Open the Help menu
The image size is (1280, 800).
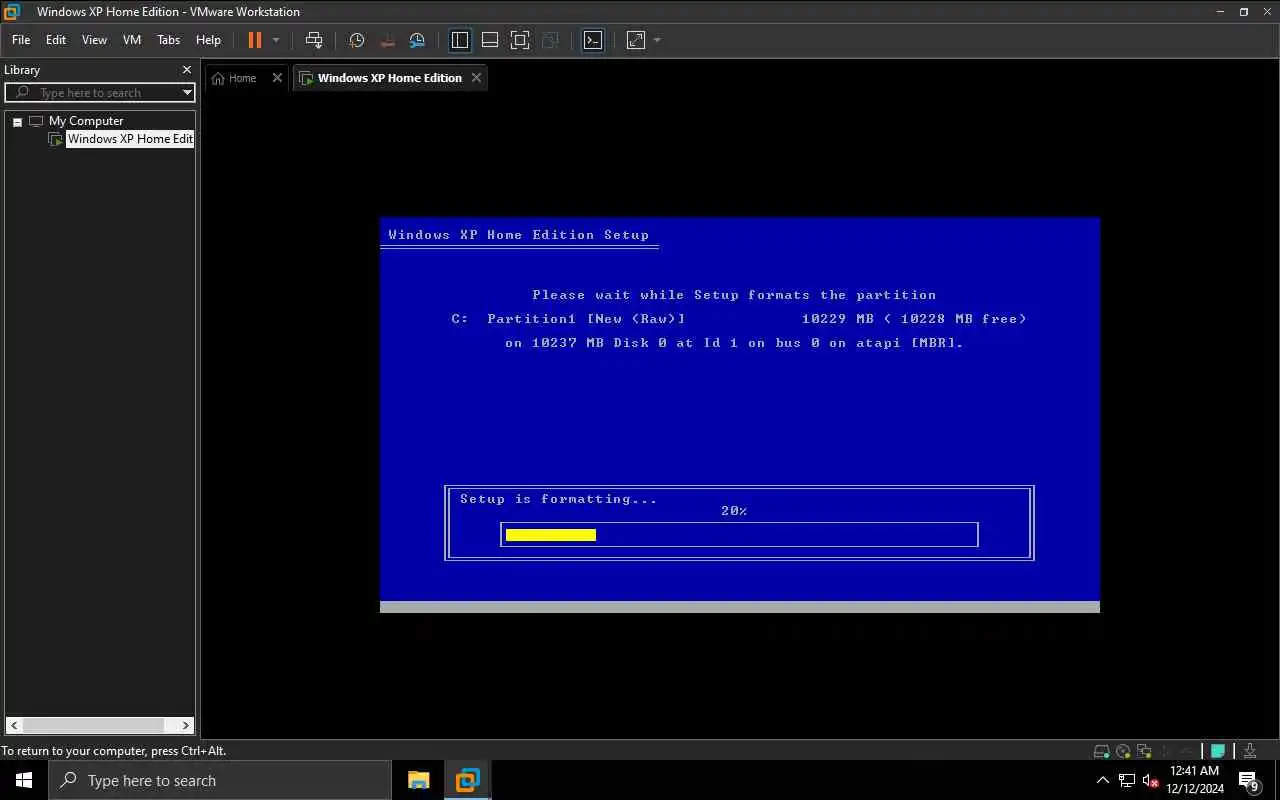[x=208, y=40]
